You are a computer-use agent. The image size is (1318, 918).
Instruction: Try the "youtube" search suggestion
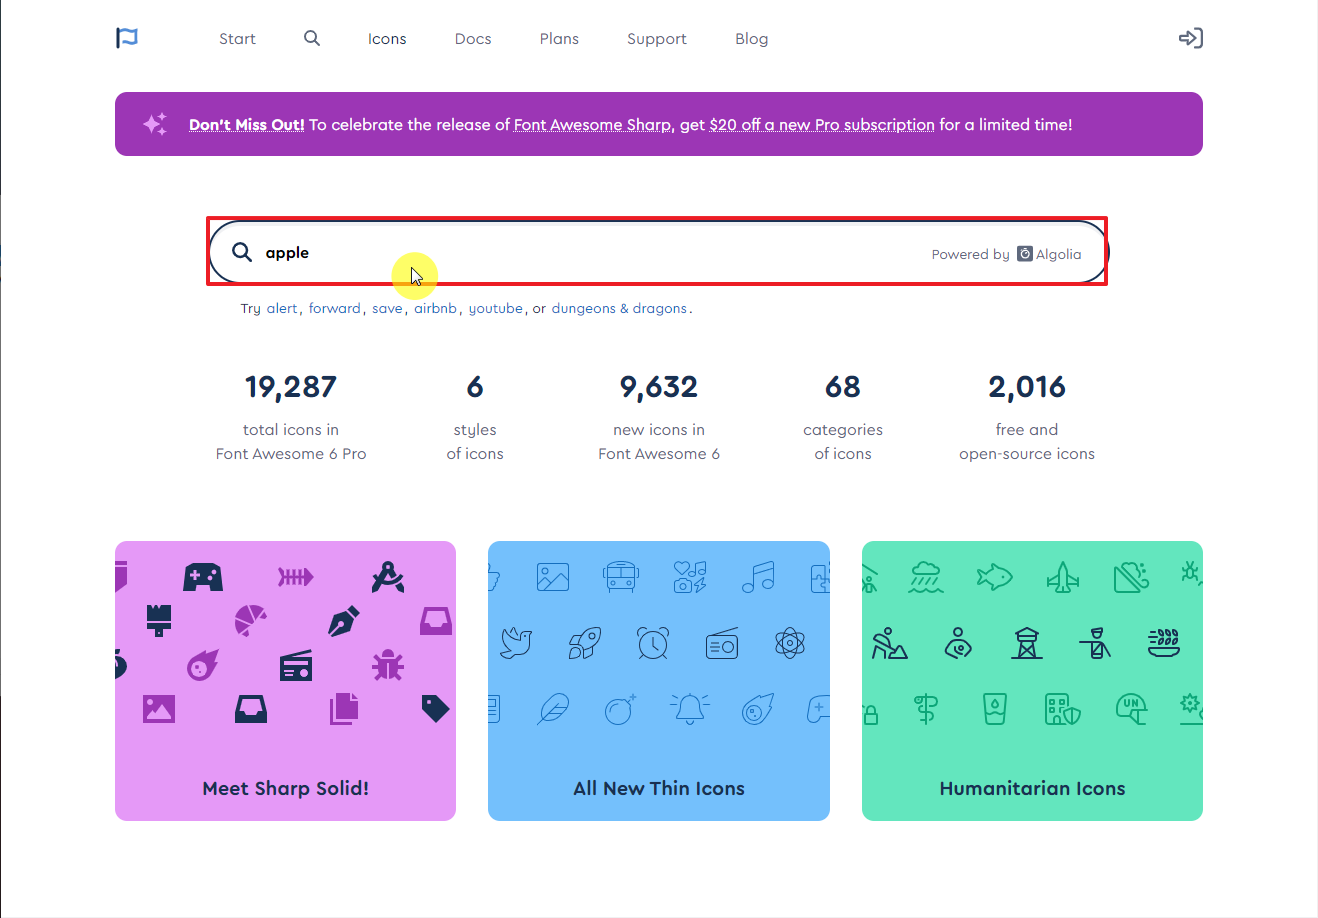(x=496, y=308)
